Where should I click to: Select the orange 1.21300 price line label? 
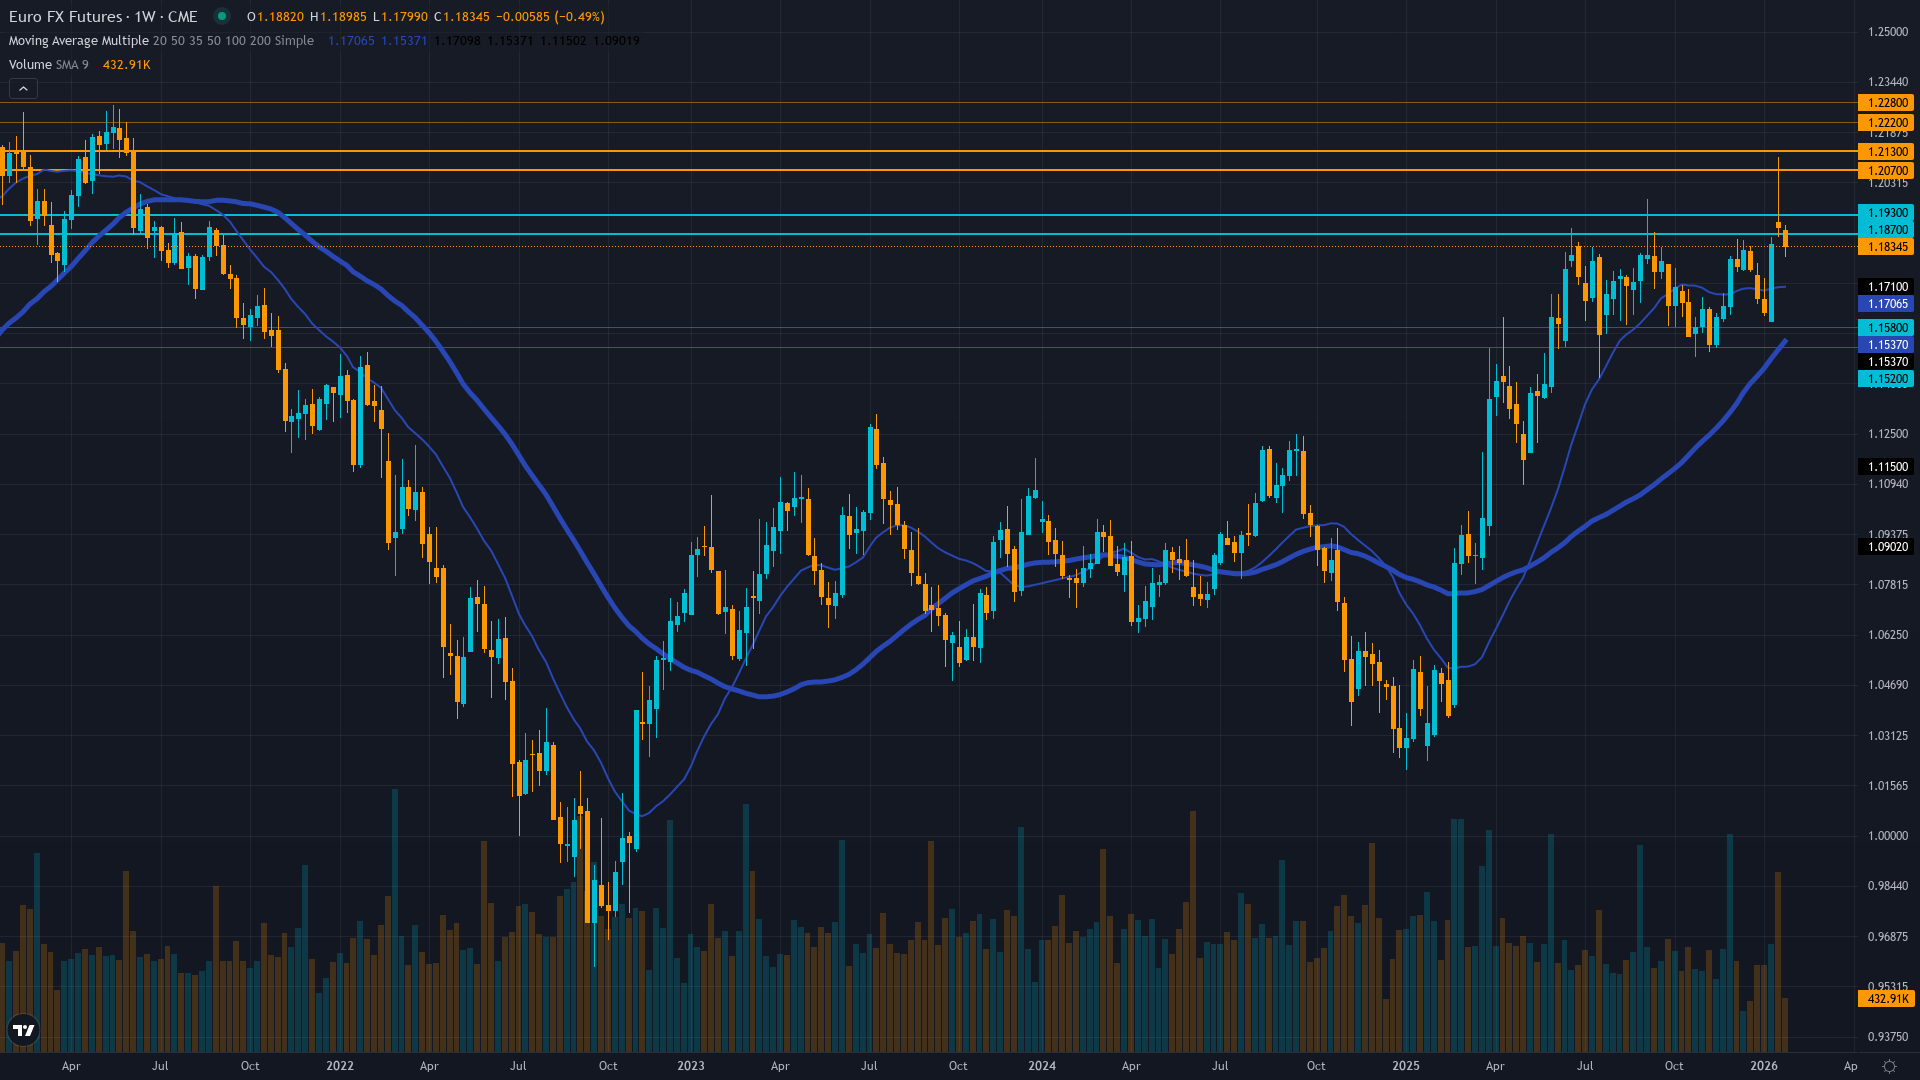1886,152
